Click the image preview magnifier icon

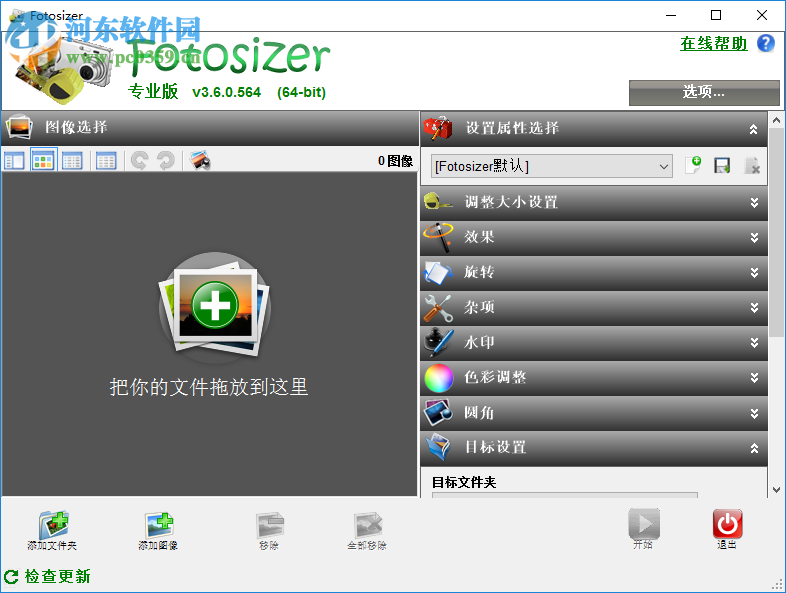pyautogui.click(x=200, y=161)
